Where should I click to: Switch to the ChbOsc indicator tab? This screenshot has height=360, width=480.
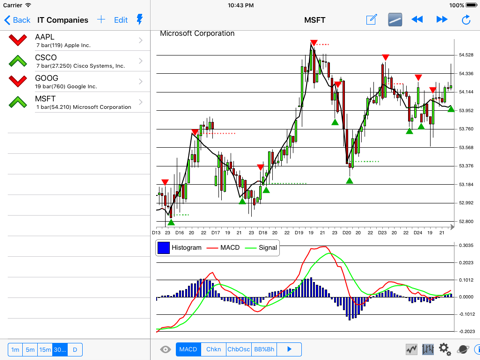(239, 349)
